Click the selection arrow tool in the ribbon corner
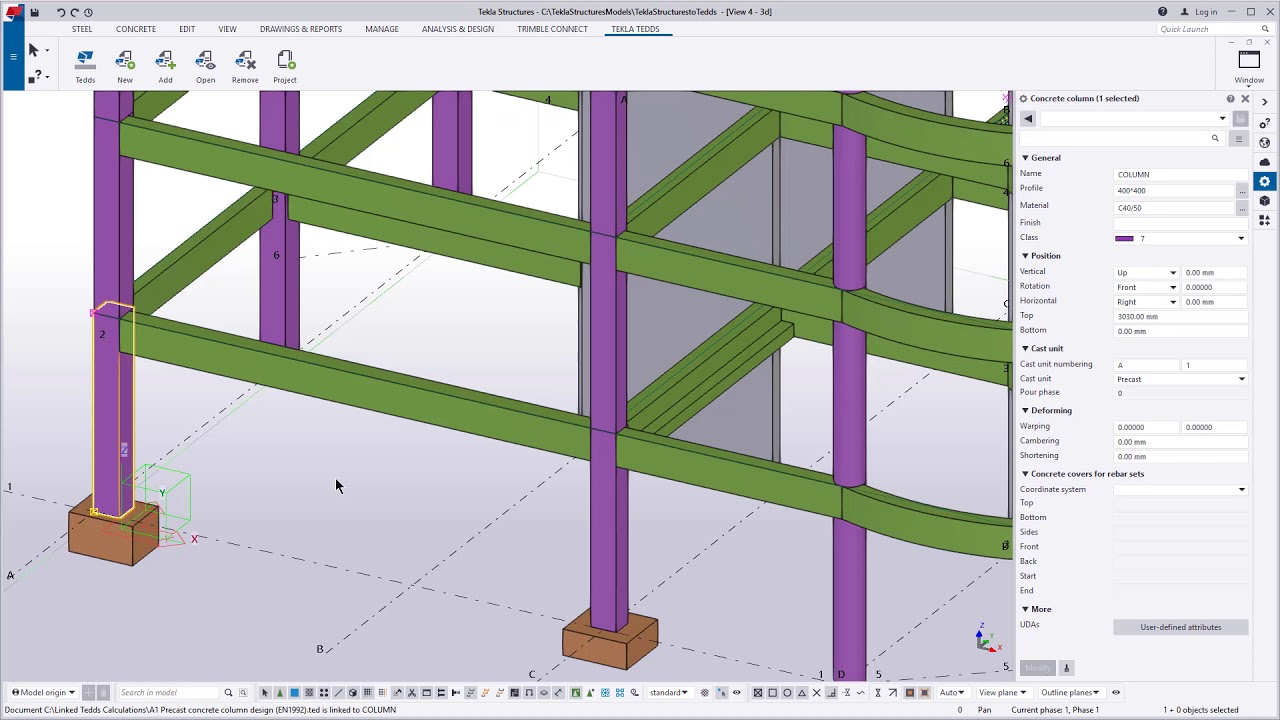The height and width of the screenshot is (720, 1280). pos(33,50)
